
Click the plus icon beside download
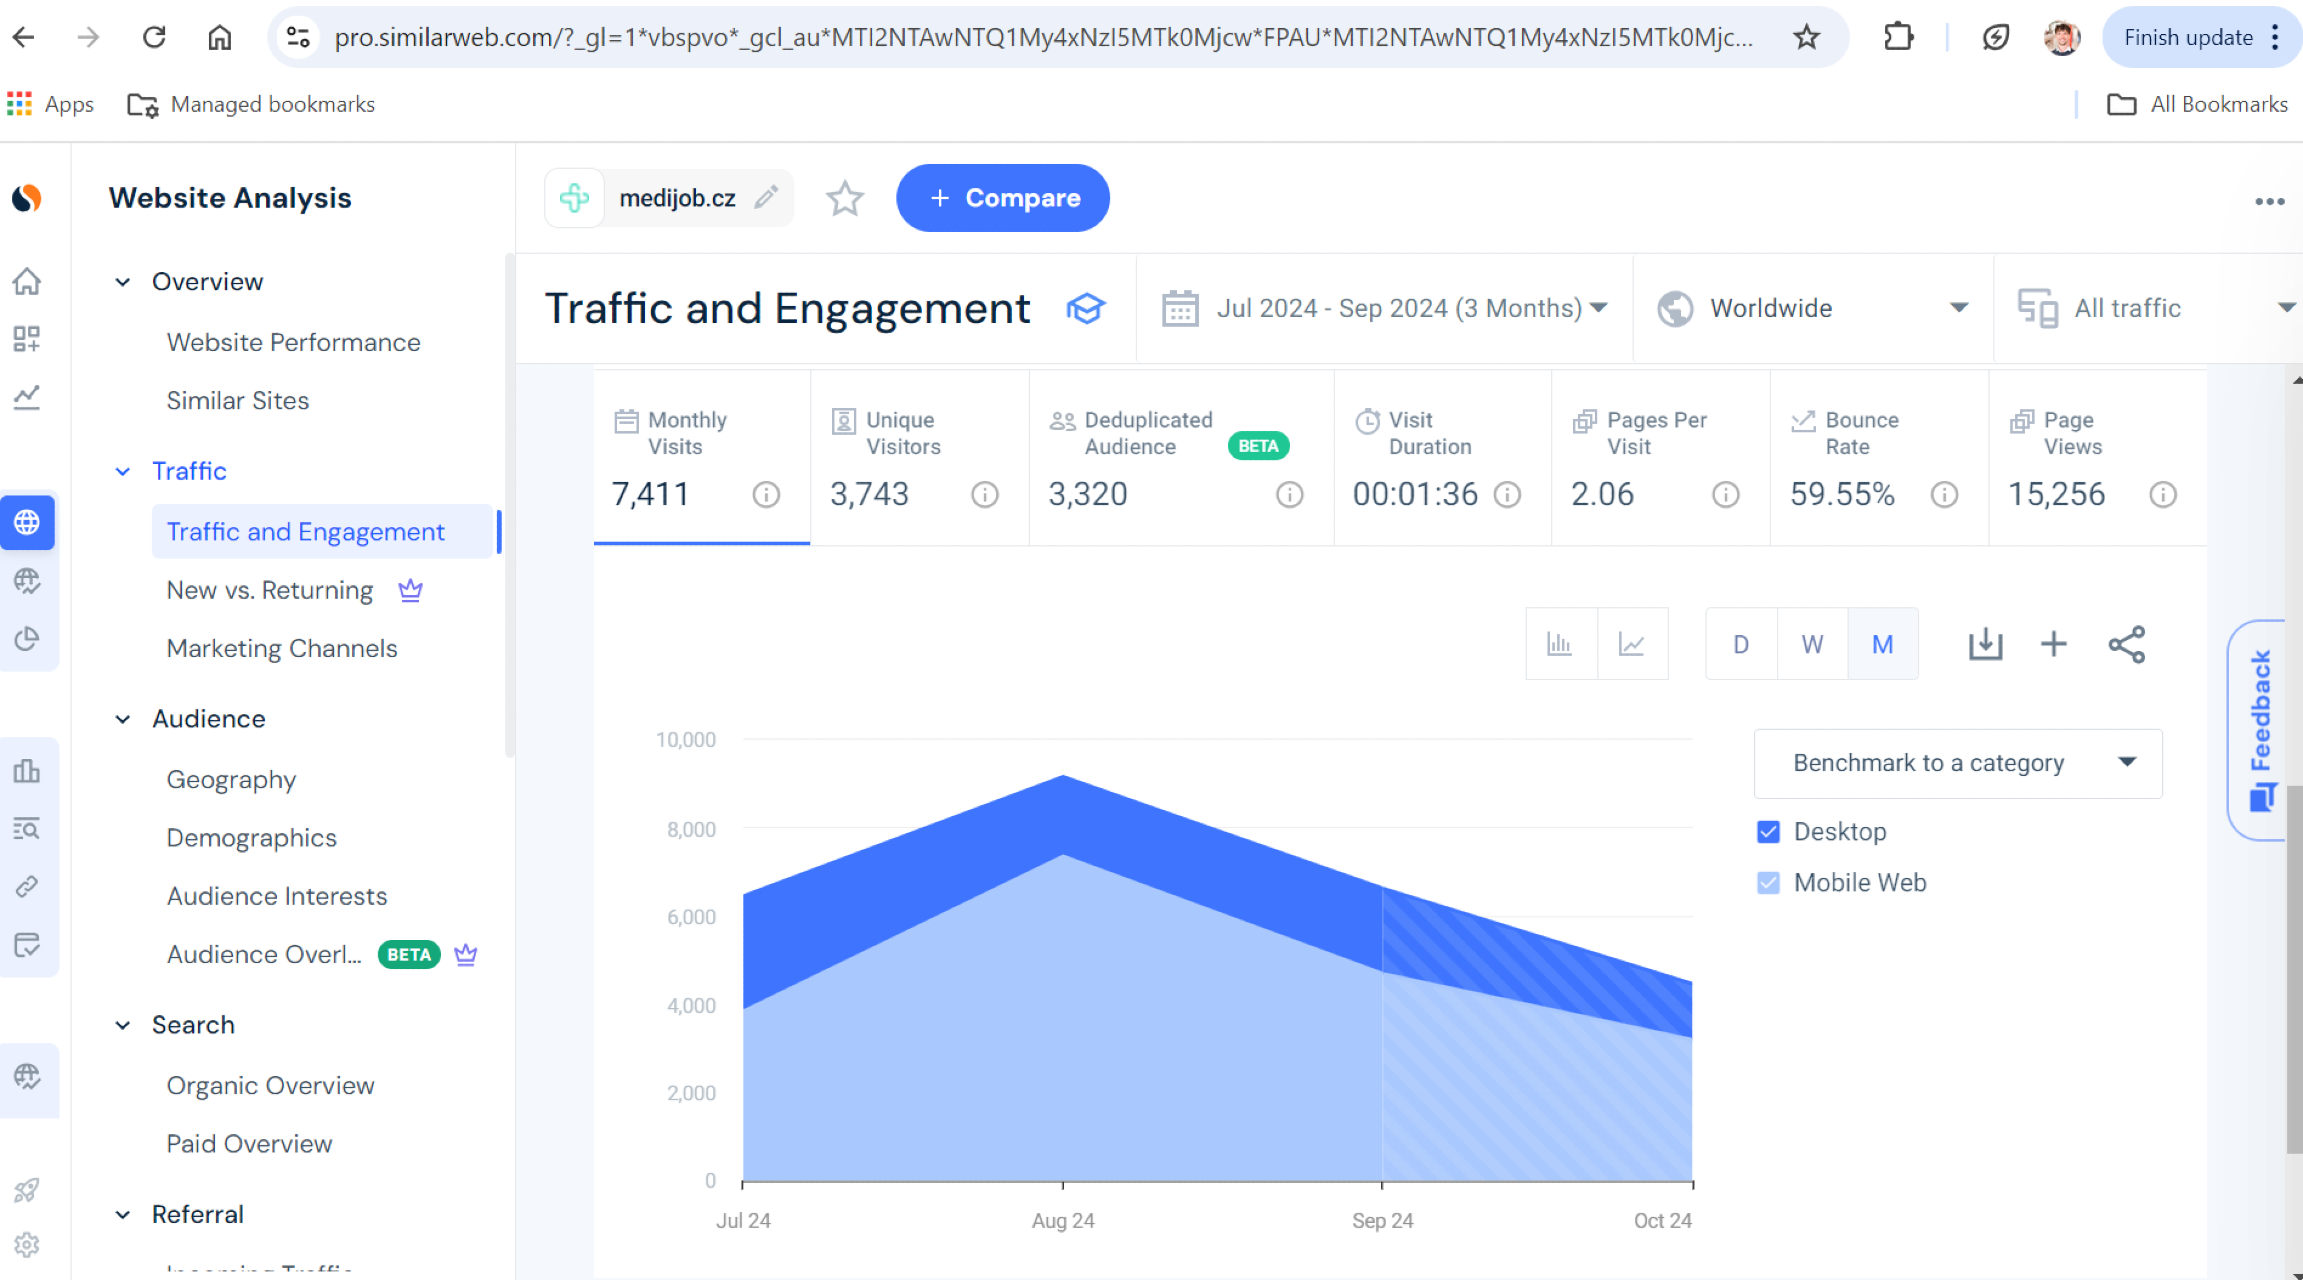point(2053,644)
